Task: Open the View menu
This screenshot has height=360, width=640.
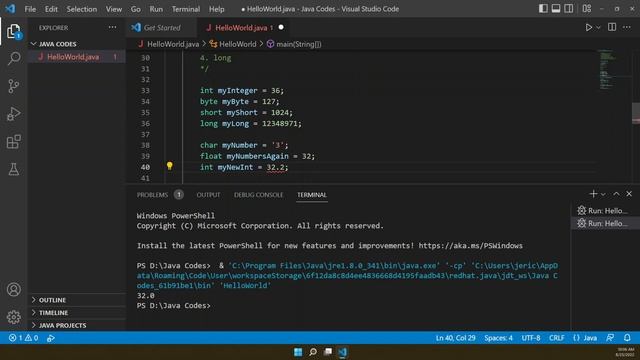Action: (113, 9)
